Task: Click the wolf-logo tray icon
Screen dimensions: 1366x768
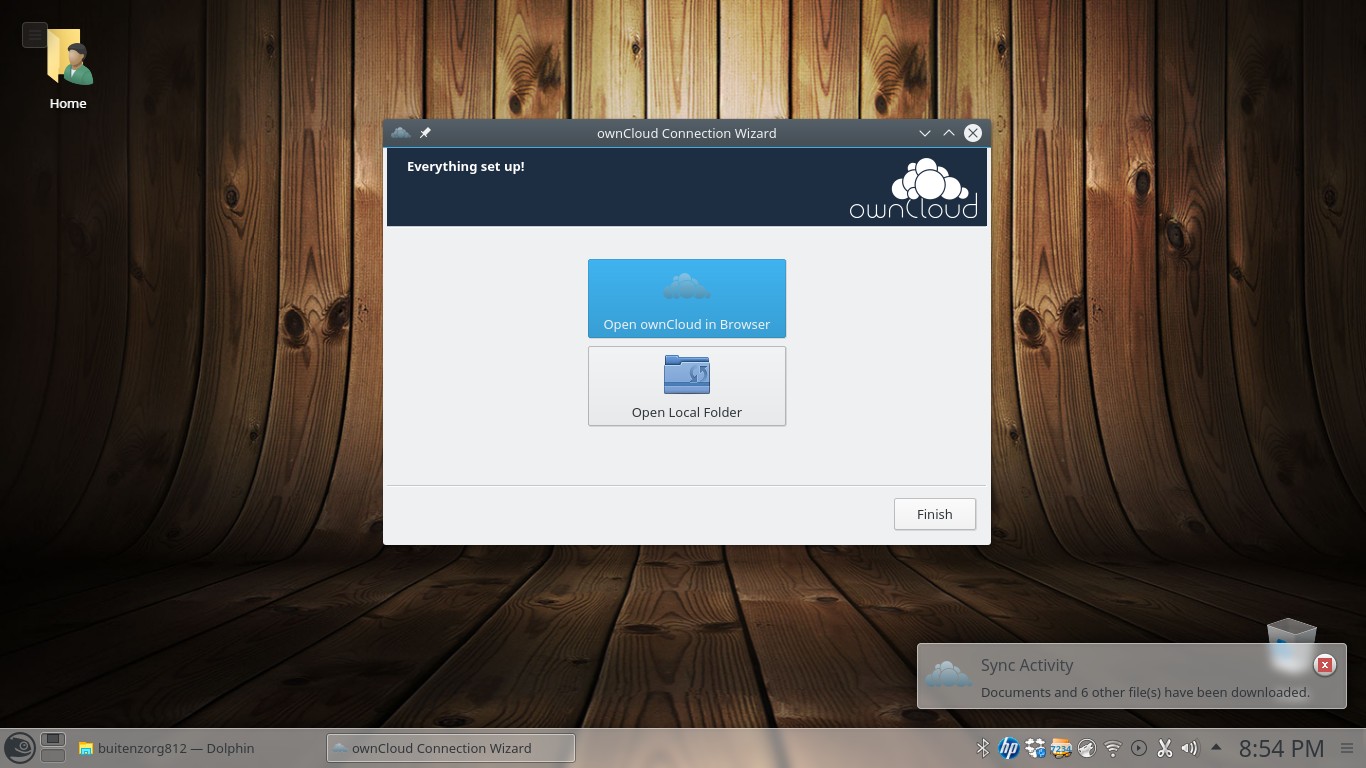Action: (1087, 748)
